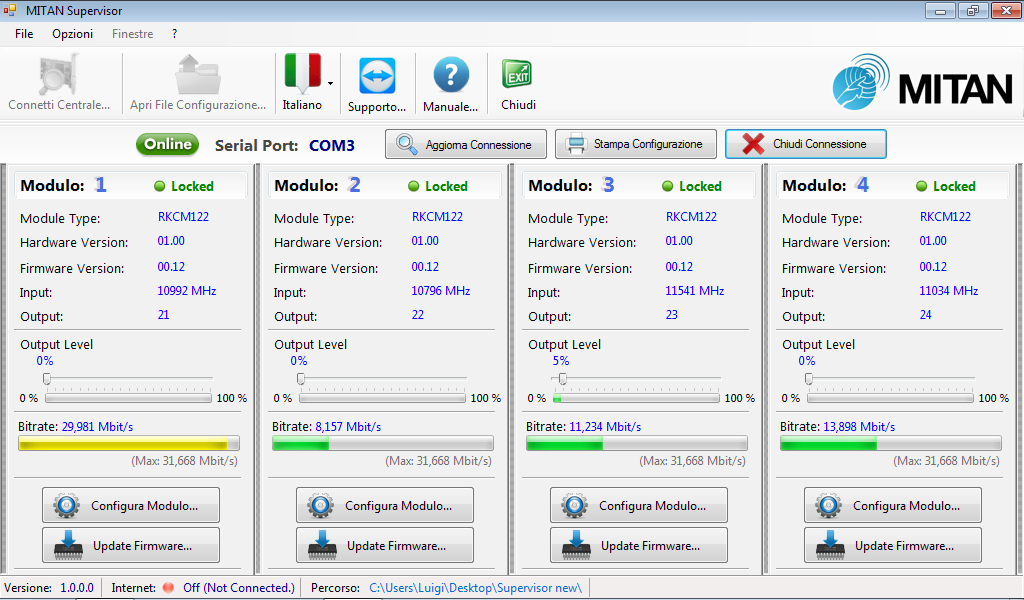Click the green Bitrate bar of Modulo 3

(637, 444)
